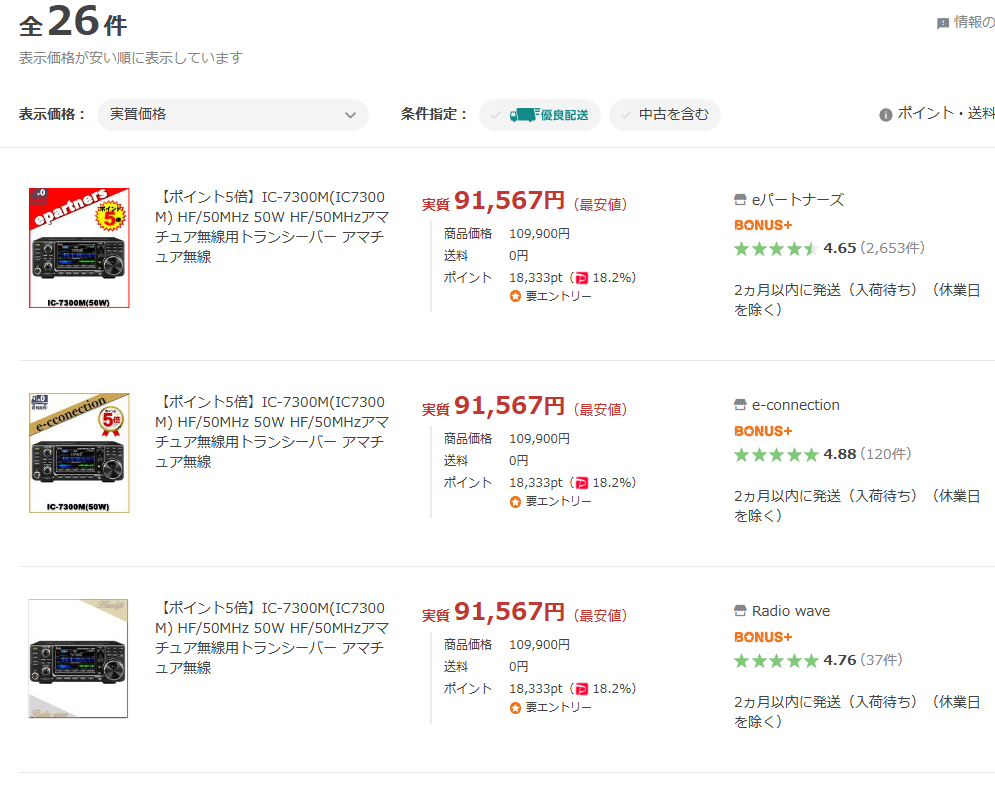View eパートナーズ 2,653件 reviews count
This screenshot has width=995, height=787.
[x=892, y=248]
